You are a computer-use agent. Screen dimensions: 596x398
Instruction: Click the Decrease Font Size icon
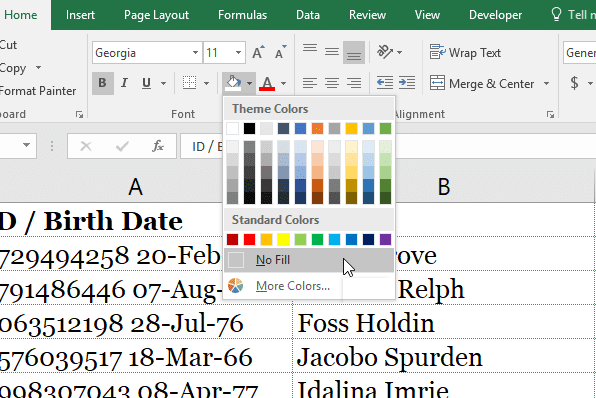point(281,52)
